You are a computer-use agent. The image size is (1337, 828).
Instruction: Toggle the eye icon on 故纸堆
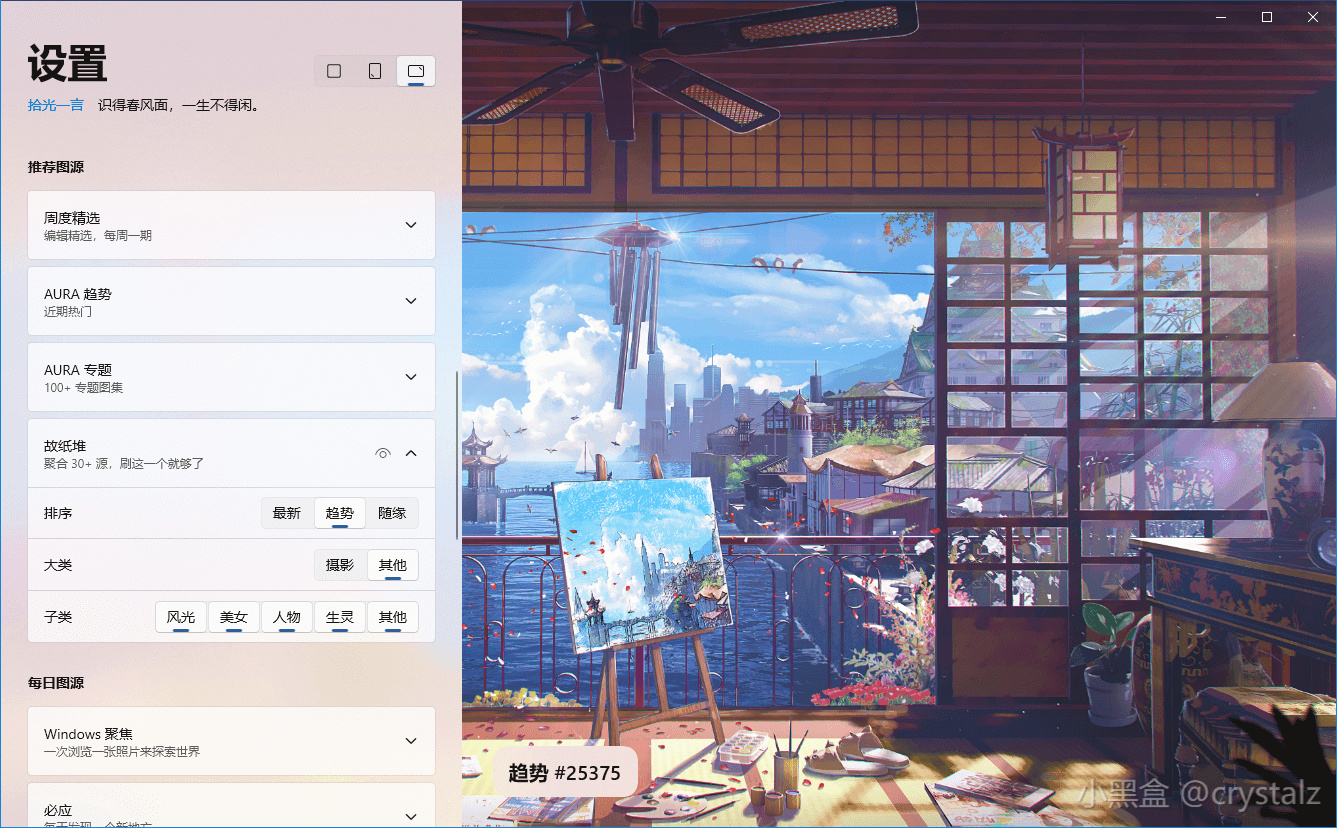382,453
